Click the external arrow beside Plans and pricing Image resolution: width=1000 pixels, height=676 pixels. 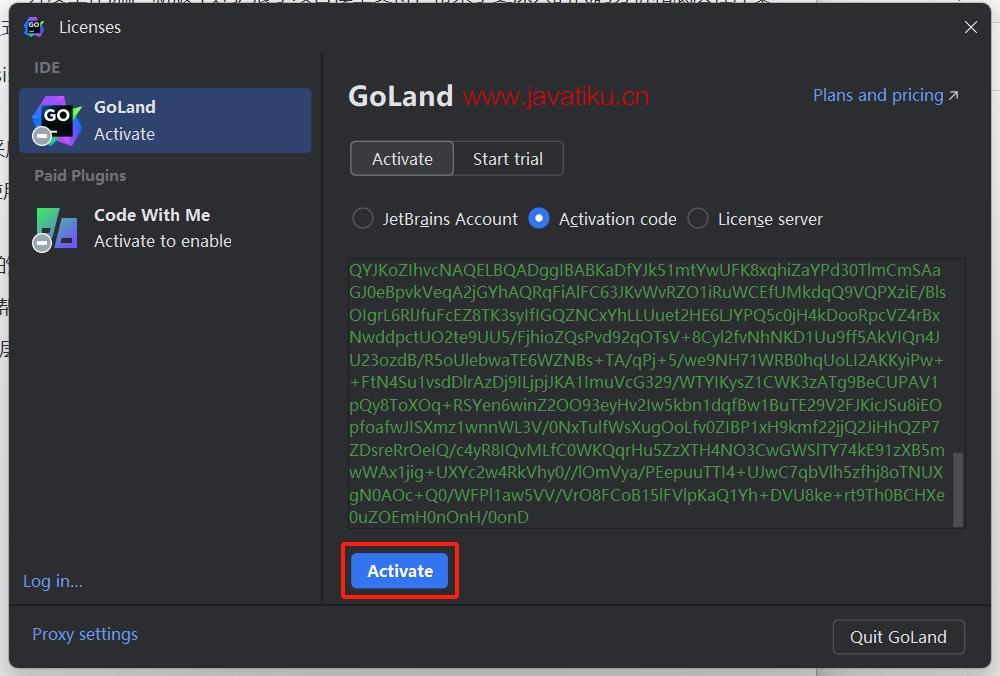coord(953,96)
